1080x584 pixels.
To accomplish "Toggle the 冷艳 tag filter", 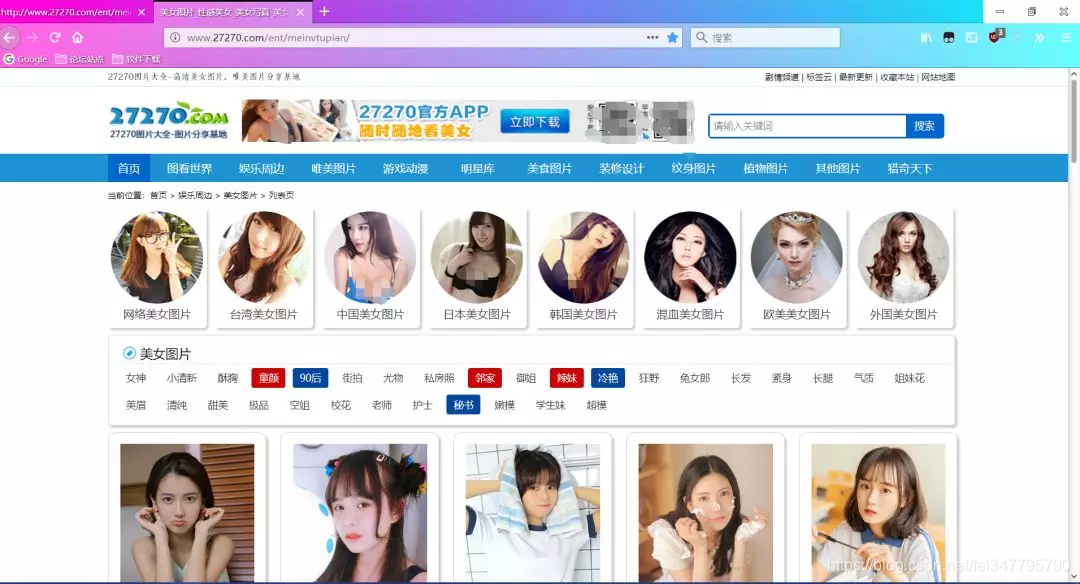I will coord(609,378).
